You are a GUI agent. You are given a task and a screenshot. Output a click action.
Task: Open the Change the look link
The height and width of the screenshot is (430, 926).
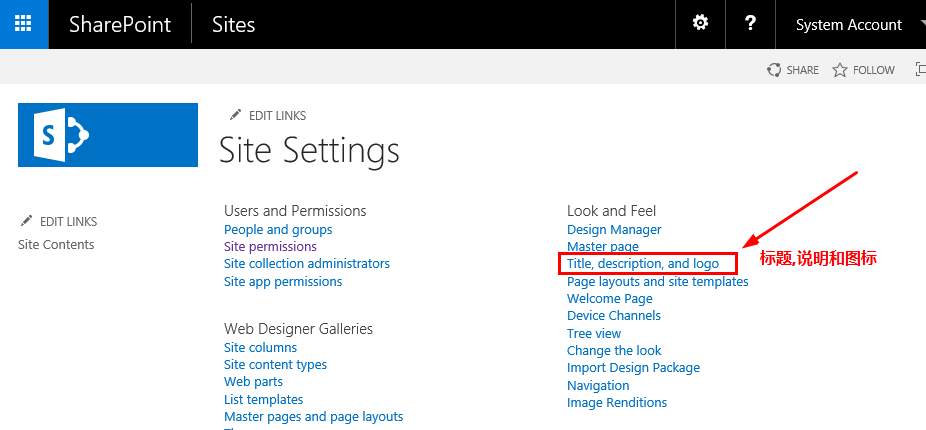[x=614, y=350]
